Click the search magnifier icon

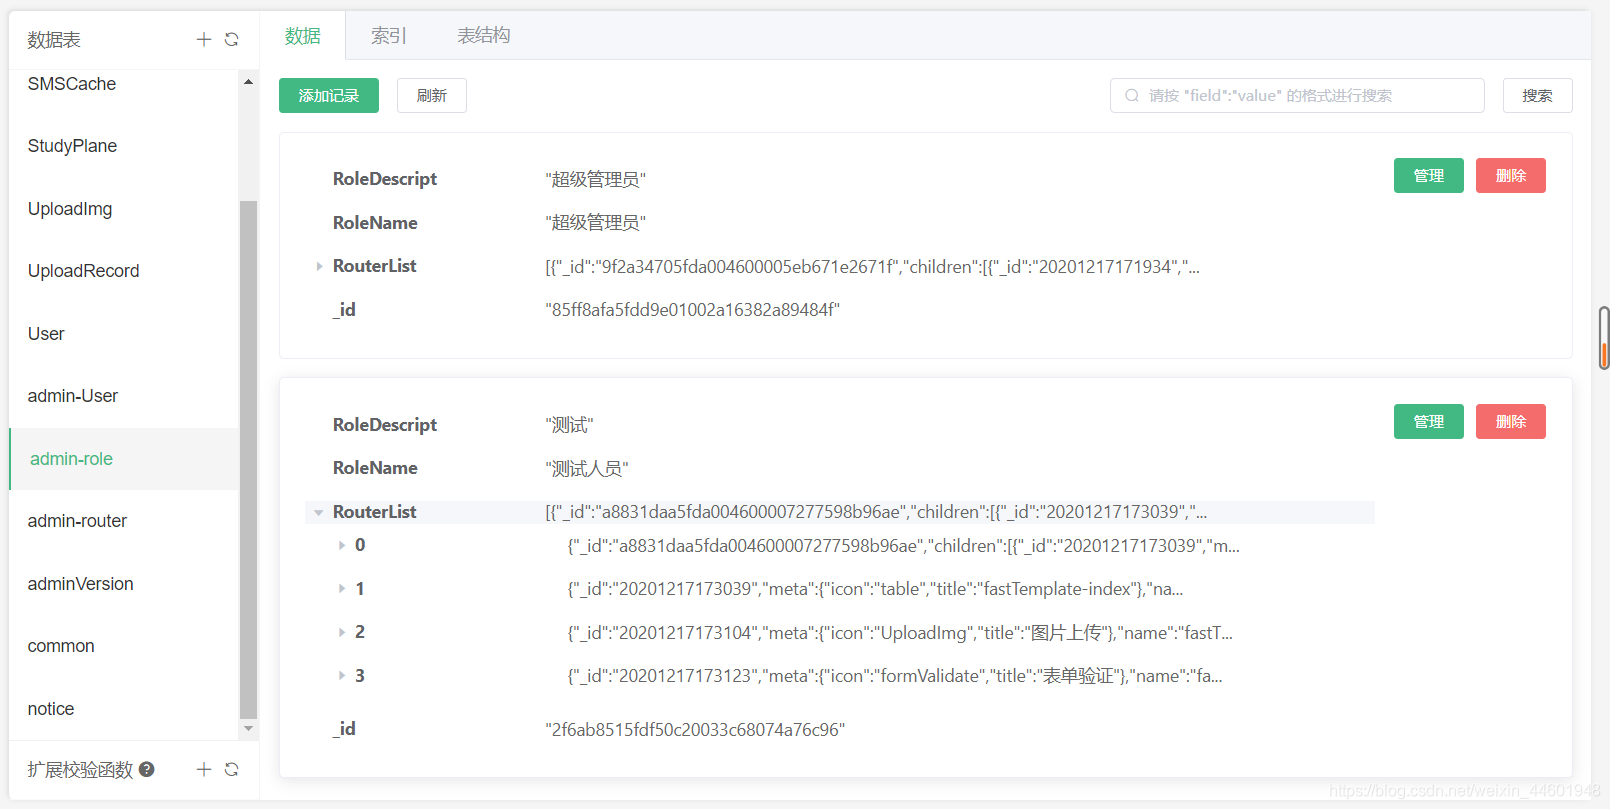pyautogui.click(x=1132, y=96)
